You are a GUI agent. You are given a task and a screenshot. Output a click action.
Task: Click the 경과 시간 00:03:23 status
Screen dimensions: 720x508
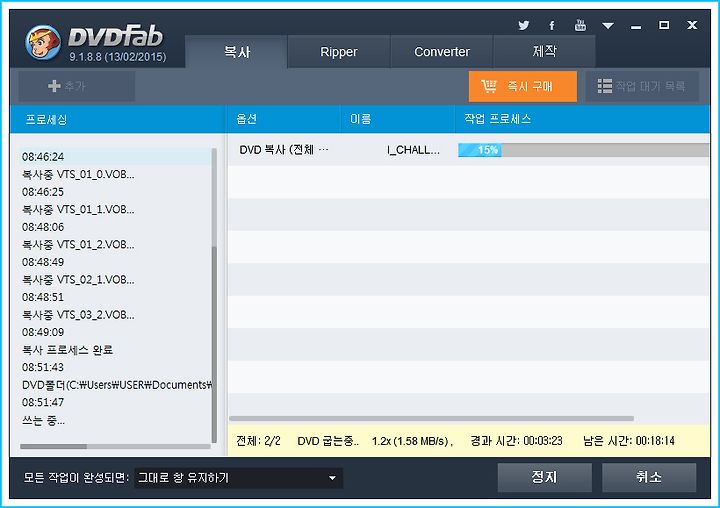tap(516, 441)
